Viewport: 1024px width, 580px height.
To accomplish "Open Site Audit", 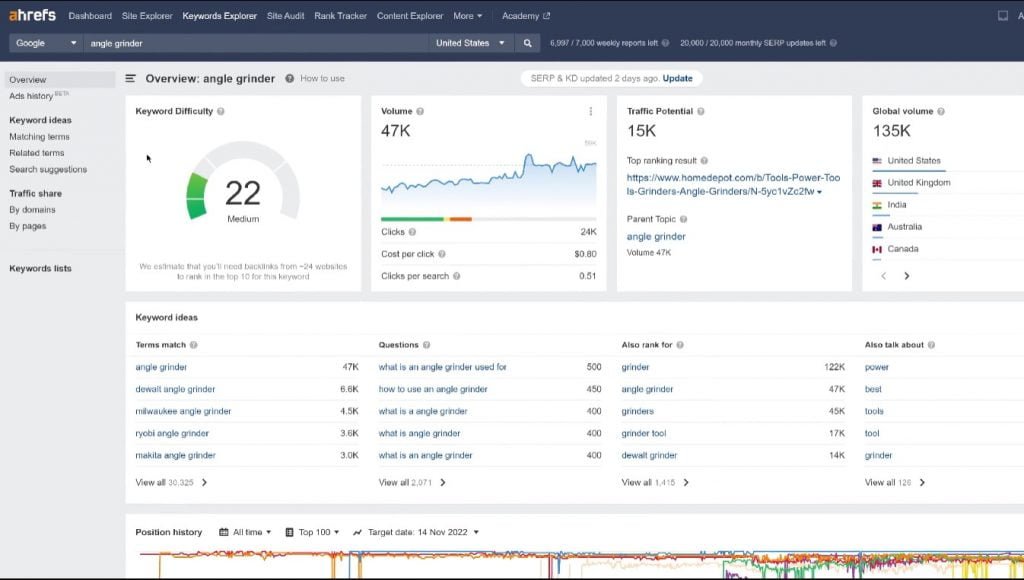I will (x=285, y=16).
